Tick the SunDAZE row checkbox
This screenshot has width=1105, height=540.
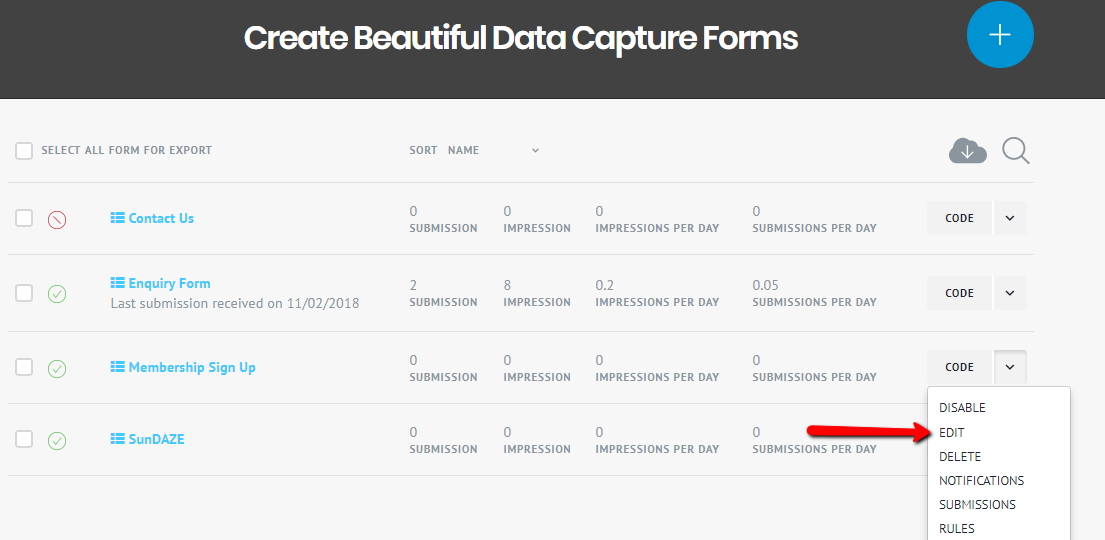24,439
